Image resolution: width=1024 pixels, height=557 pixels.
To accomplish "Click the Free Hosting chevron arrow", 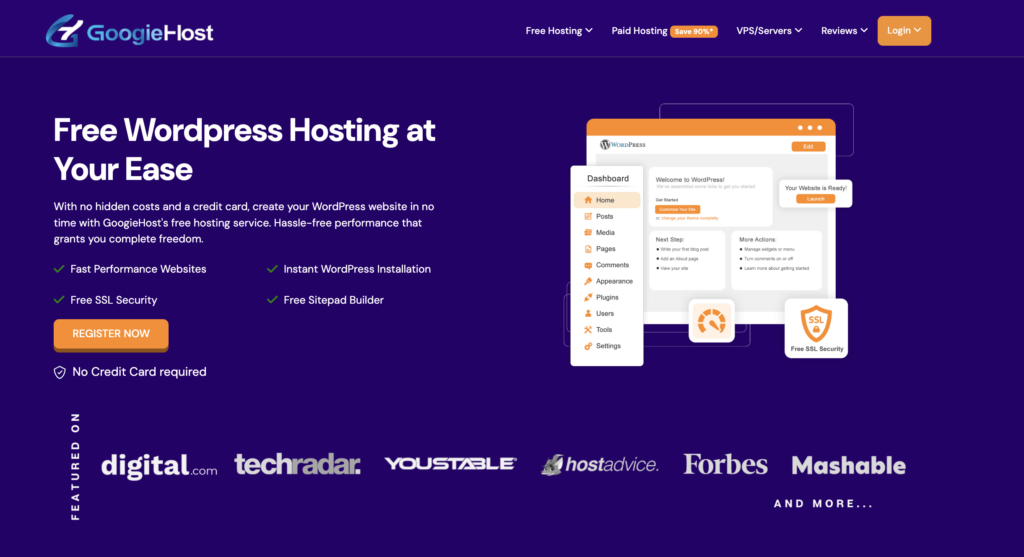I will pos(589,31).
